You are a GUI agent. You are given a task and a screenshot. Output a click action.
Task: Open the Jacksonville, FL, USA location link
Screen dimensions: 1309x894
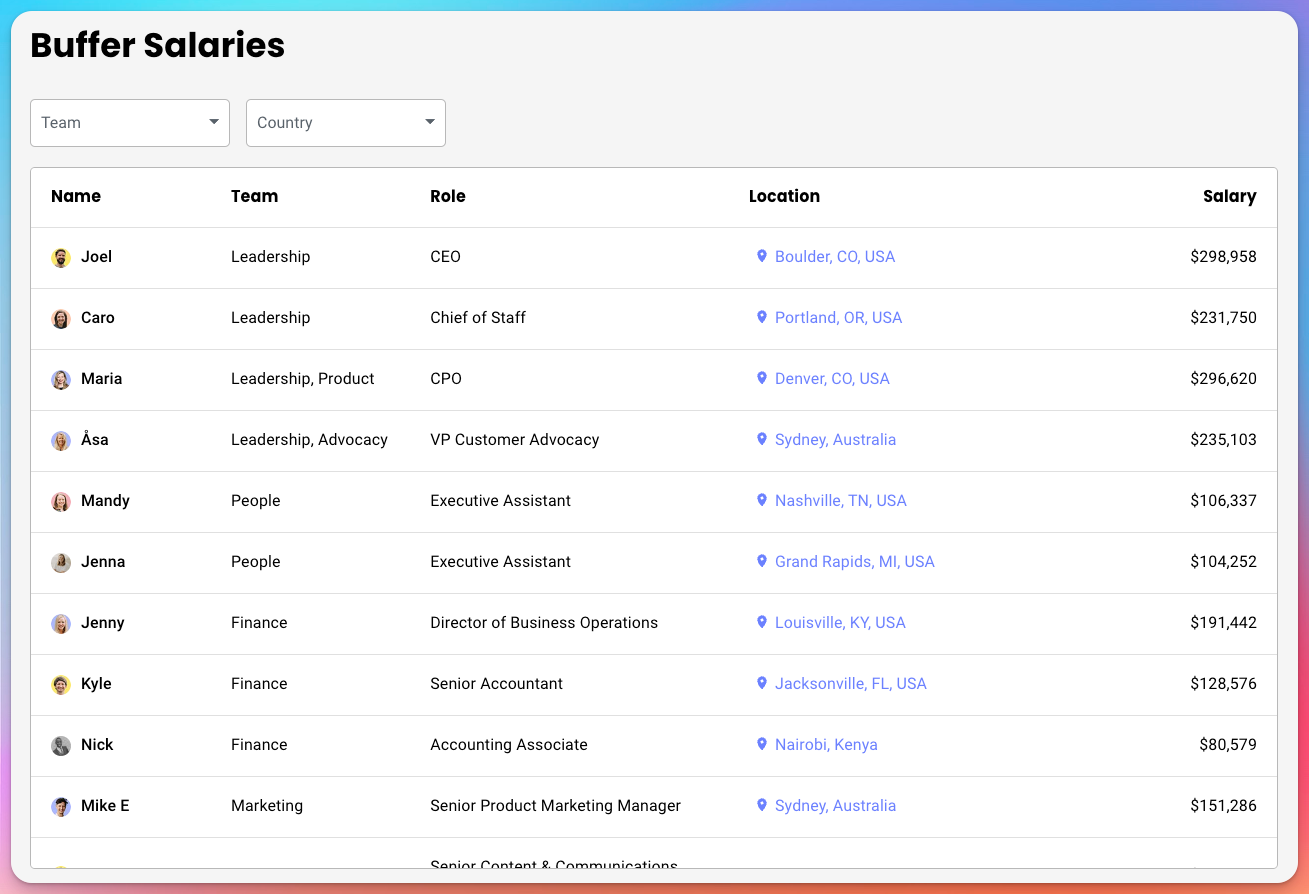pyautogui.click(x=851, y=684)
